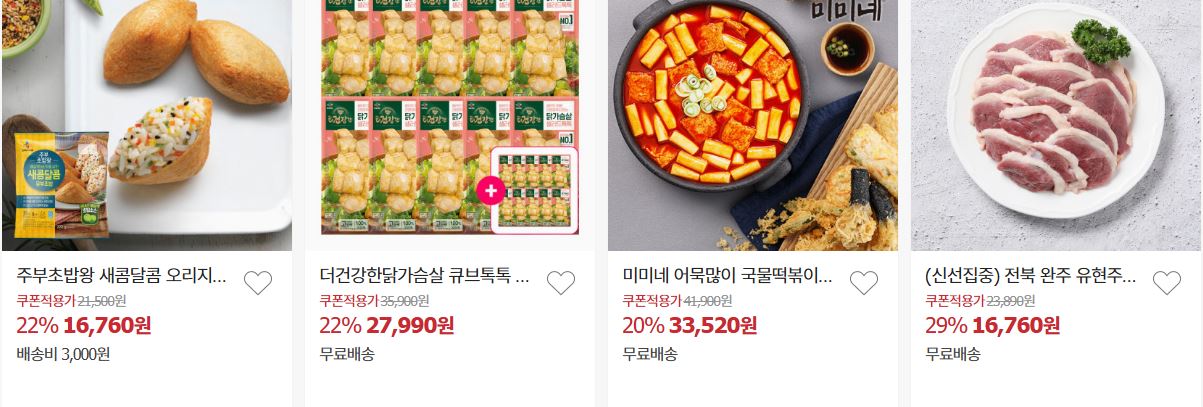View the 미미네 tteokbokki pot photo
1203x407 pixels.
(753, 125)
